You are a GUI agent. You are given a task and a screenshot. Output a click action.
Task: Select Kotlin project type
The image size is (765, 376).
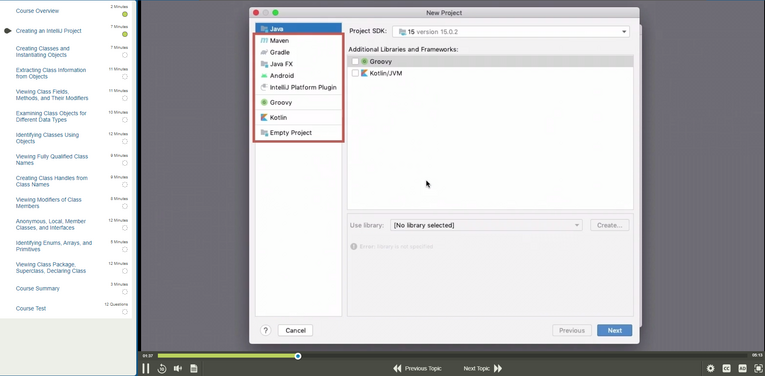pyautogui.click(x=298, y=118)
